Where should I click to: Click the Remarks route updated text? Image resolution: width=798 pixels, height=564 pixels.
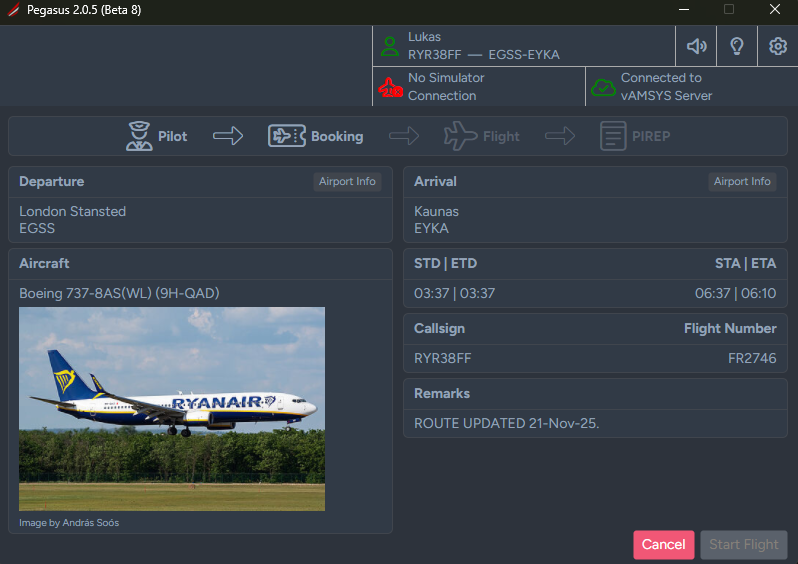point(507,423)
